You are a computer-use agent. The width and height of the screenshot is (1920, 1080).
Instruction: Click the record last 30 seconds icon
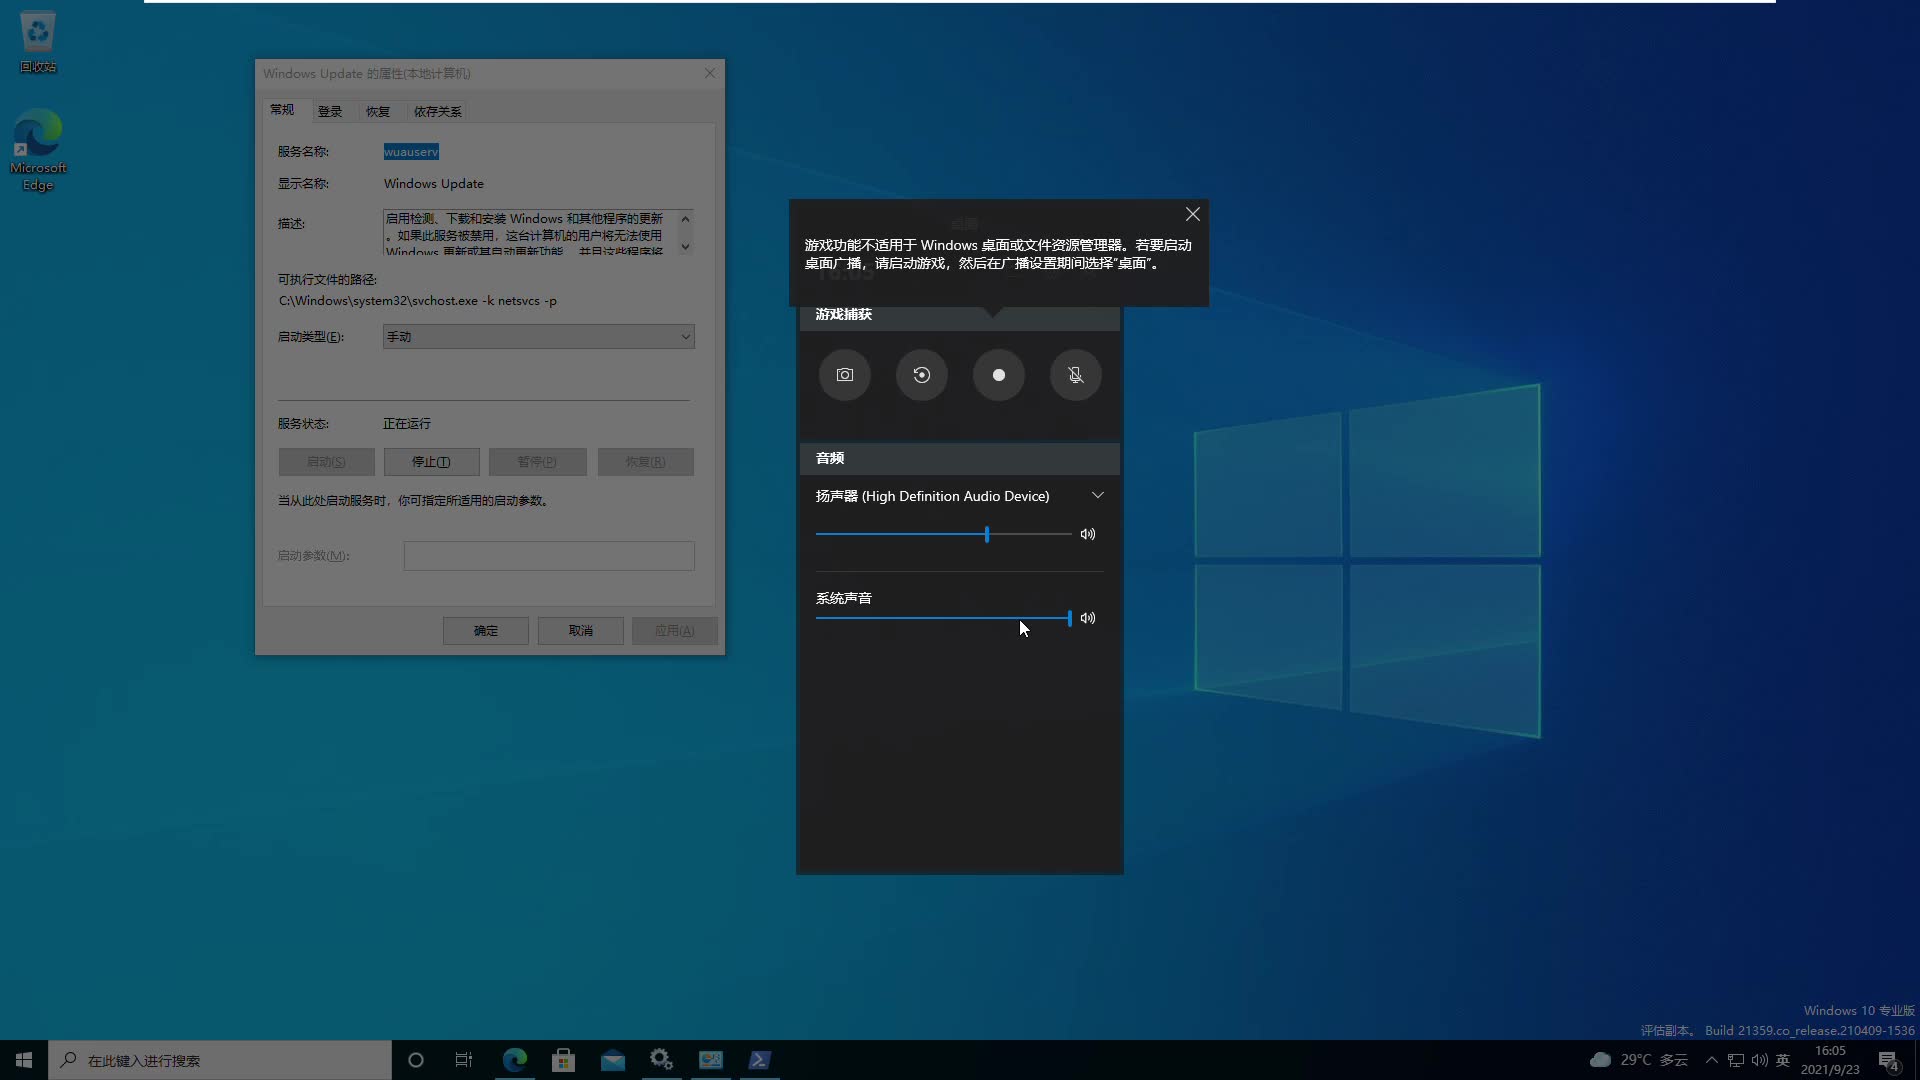[922, 375]
